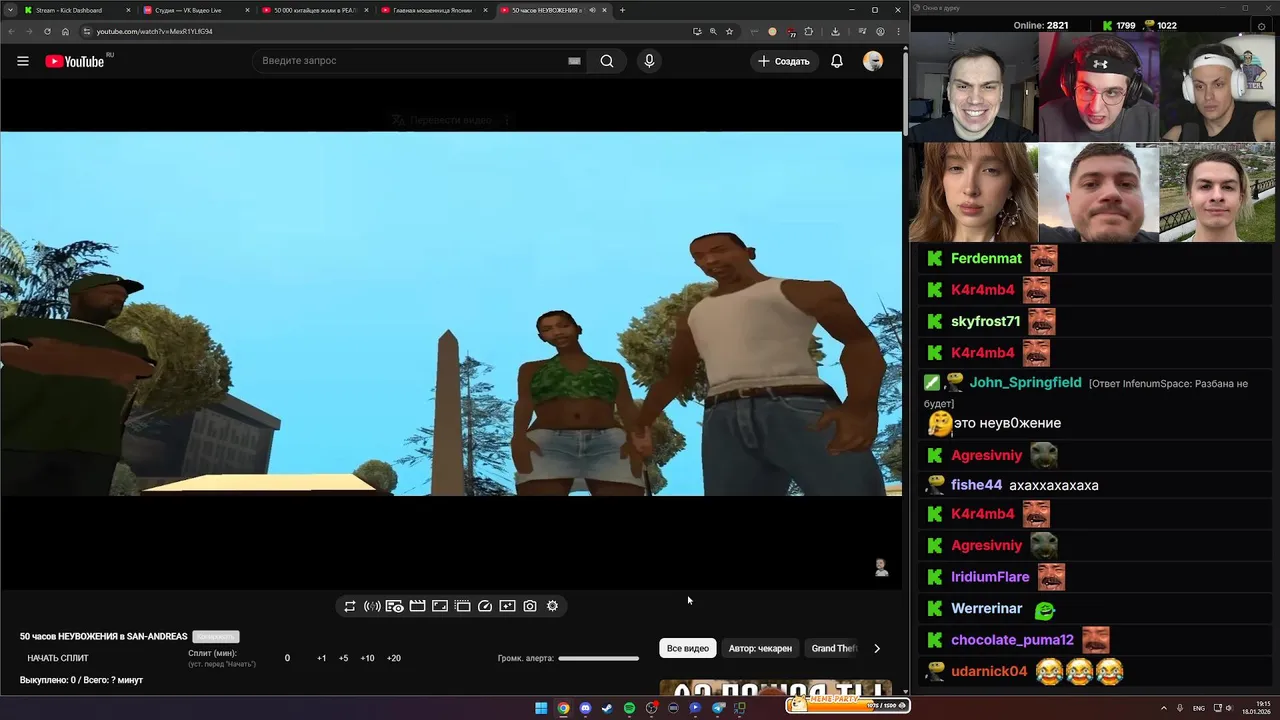Viewport: 1280px width, 720px height.
Task: Click username chocolate_puma12 in chat
Action: click(1012, 640)
